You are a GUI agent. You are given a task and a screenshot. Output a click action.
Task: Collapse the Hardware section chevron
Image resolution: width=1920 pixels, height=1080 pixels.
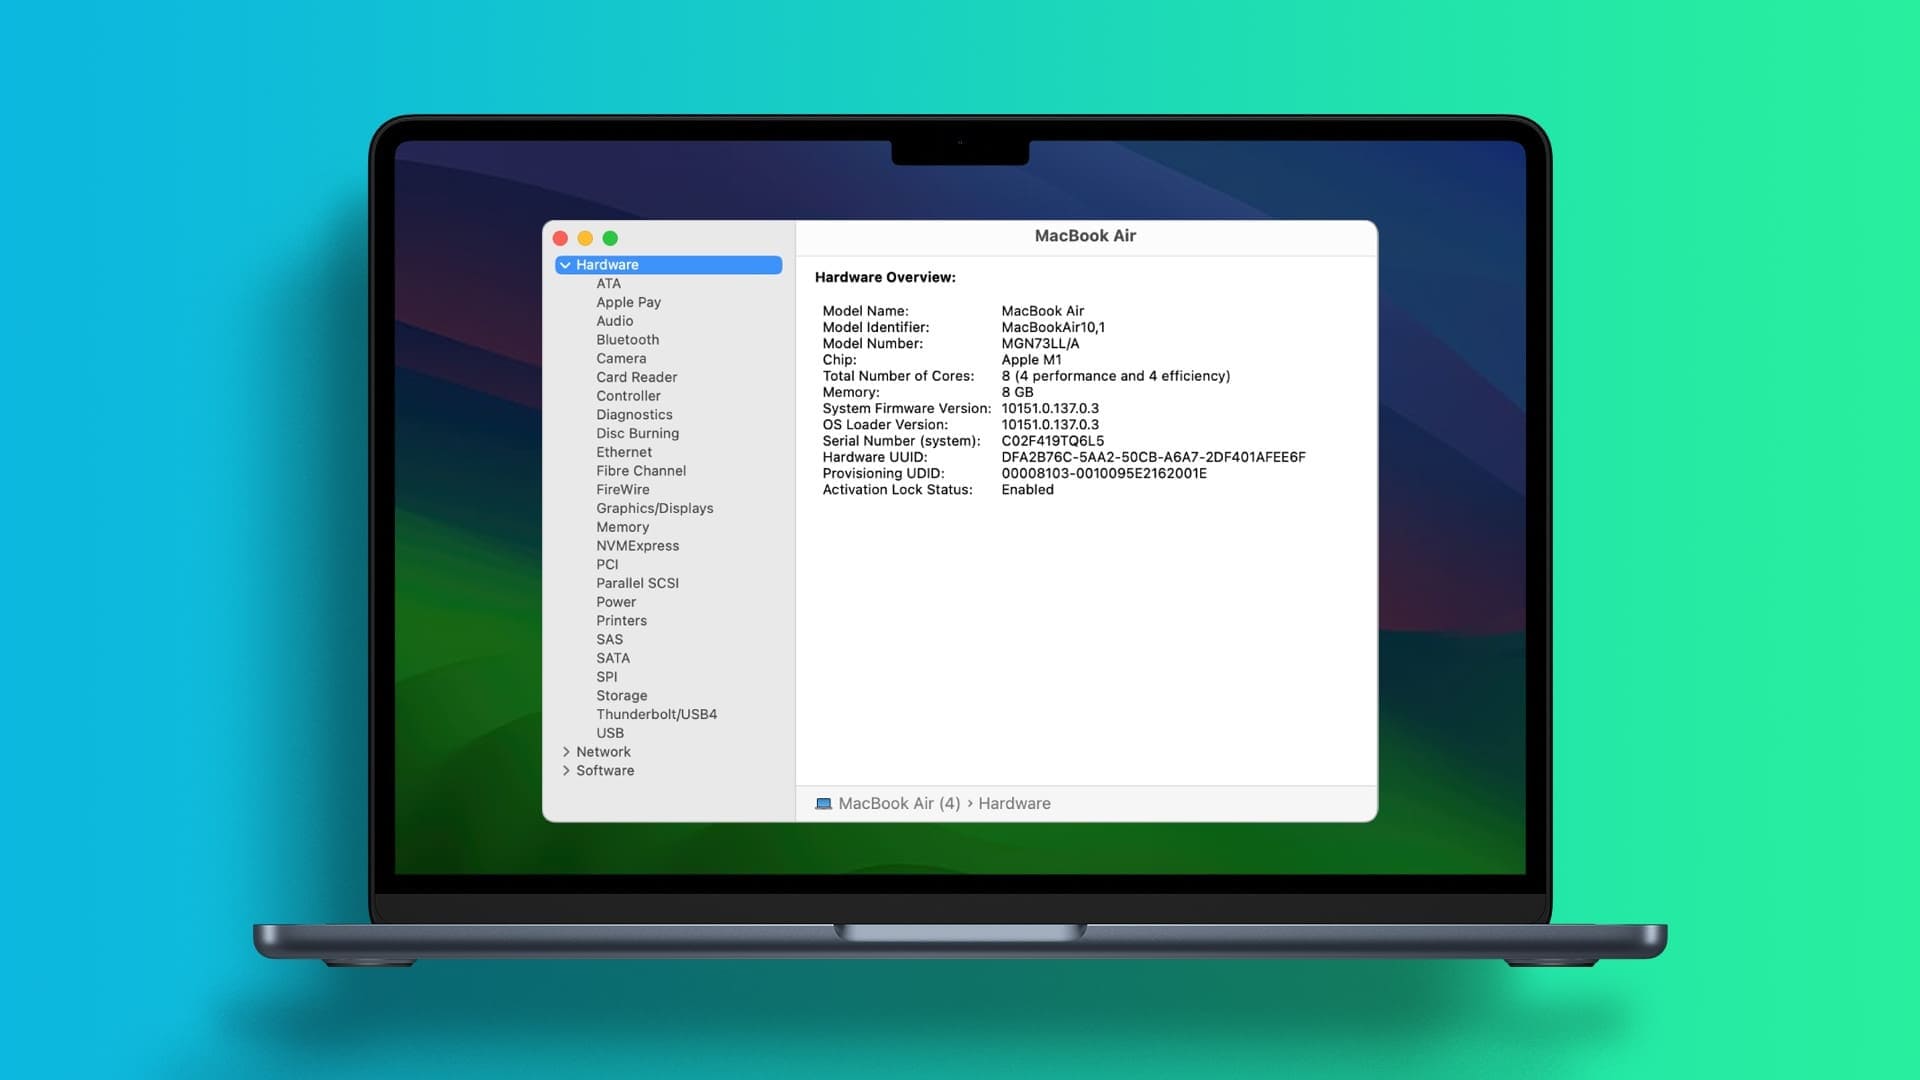(x=566, y=265)
